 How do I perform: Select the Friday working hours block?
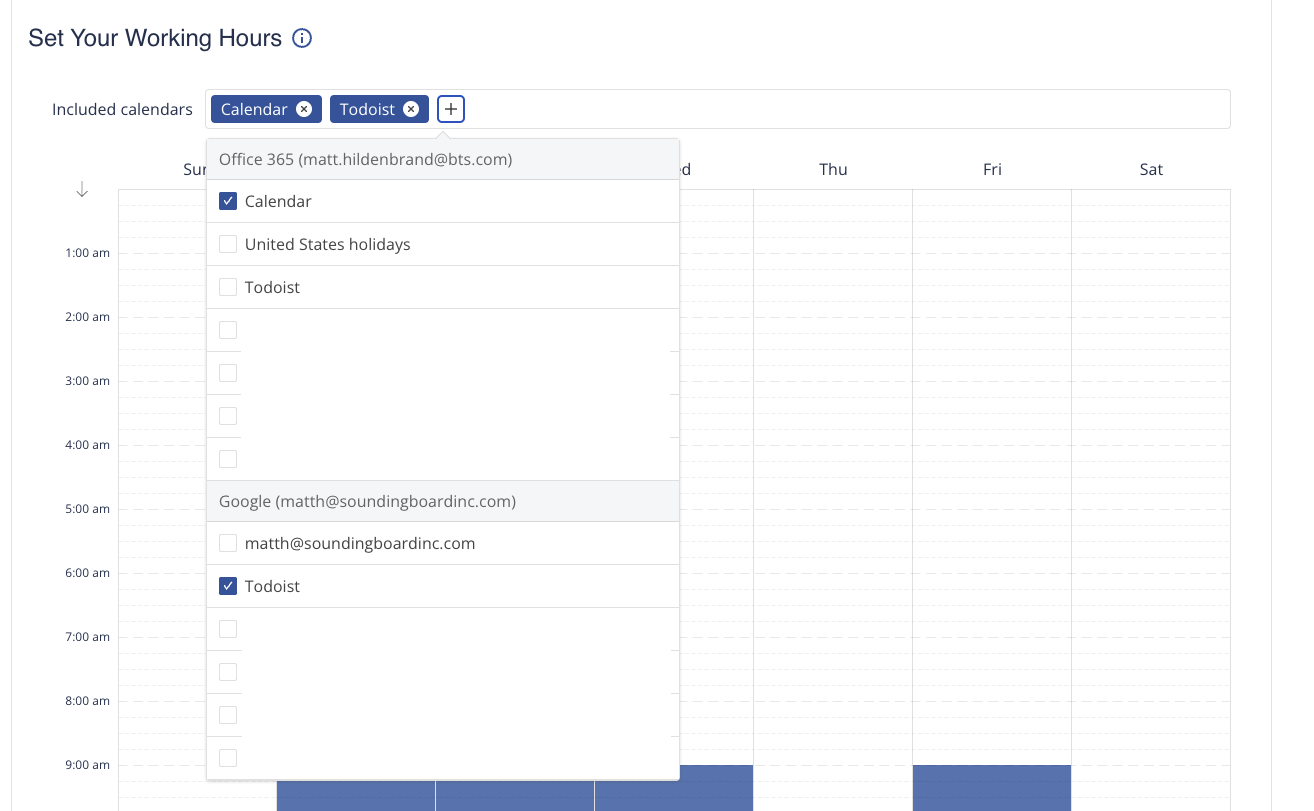point(991,787)
